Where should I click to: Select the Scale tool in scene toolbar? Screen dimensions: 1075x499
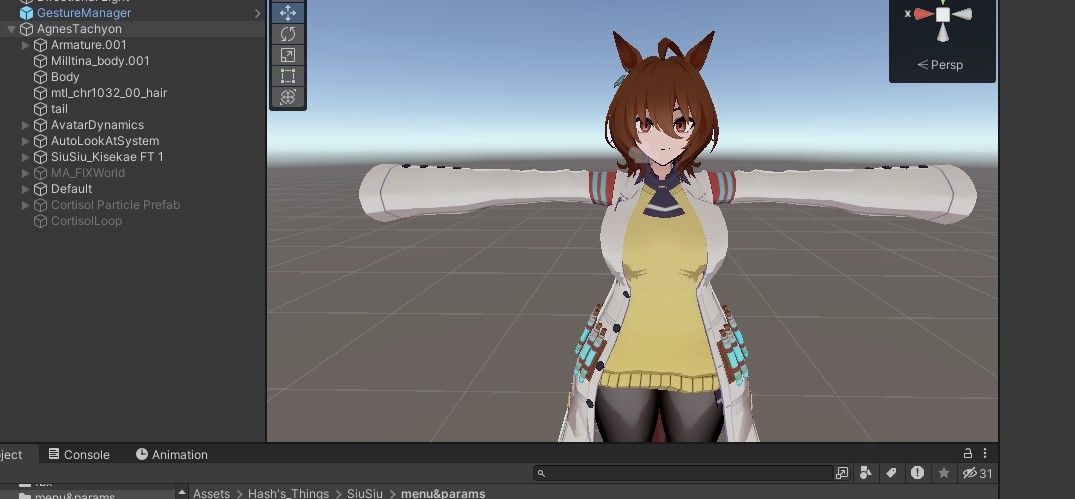pos(288,55)
